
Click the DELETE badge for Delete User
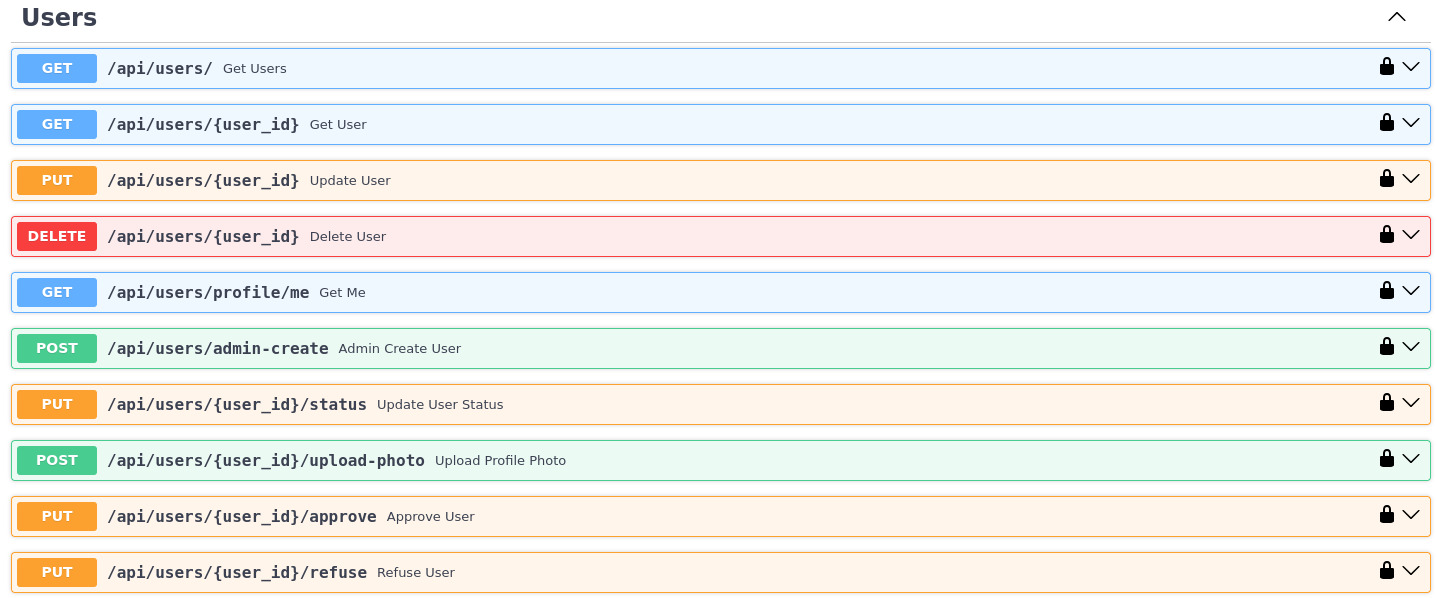pos(56,236)
